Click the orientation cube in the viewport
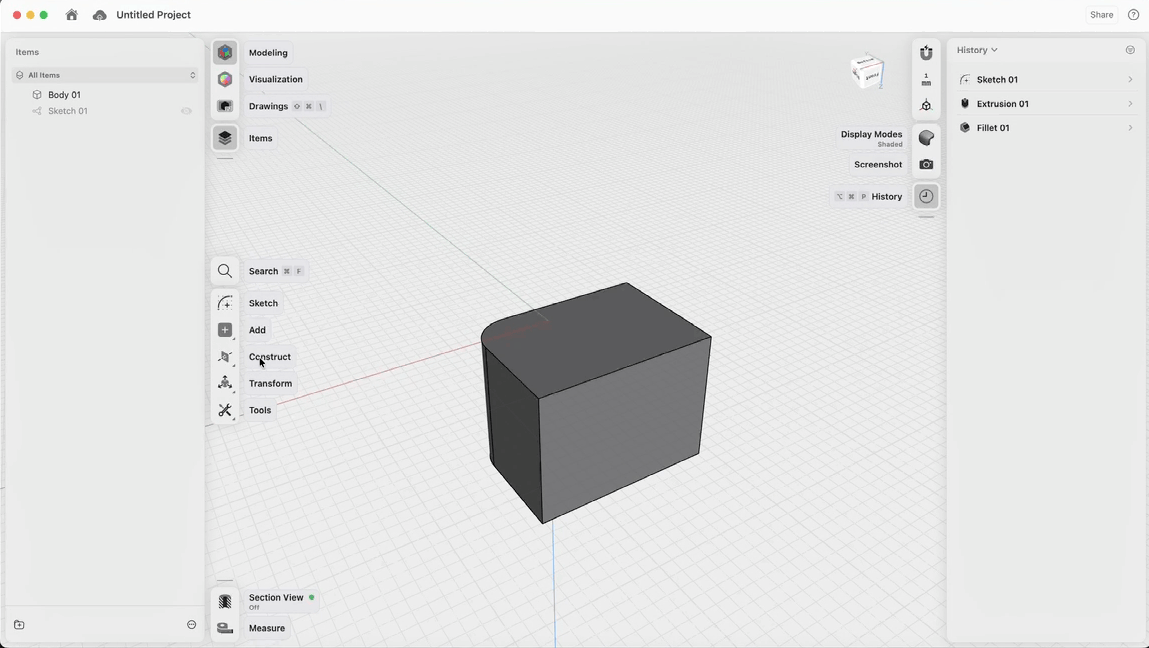 (x=867, y=71)
